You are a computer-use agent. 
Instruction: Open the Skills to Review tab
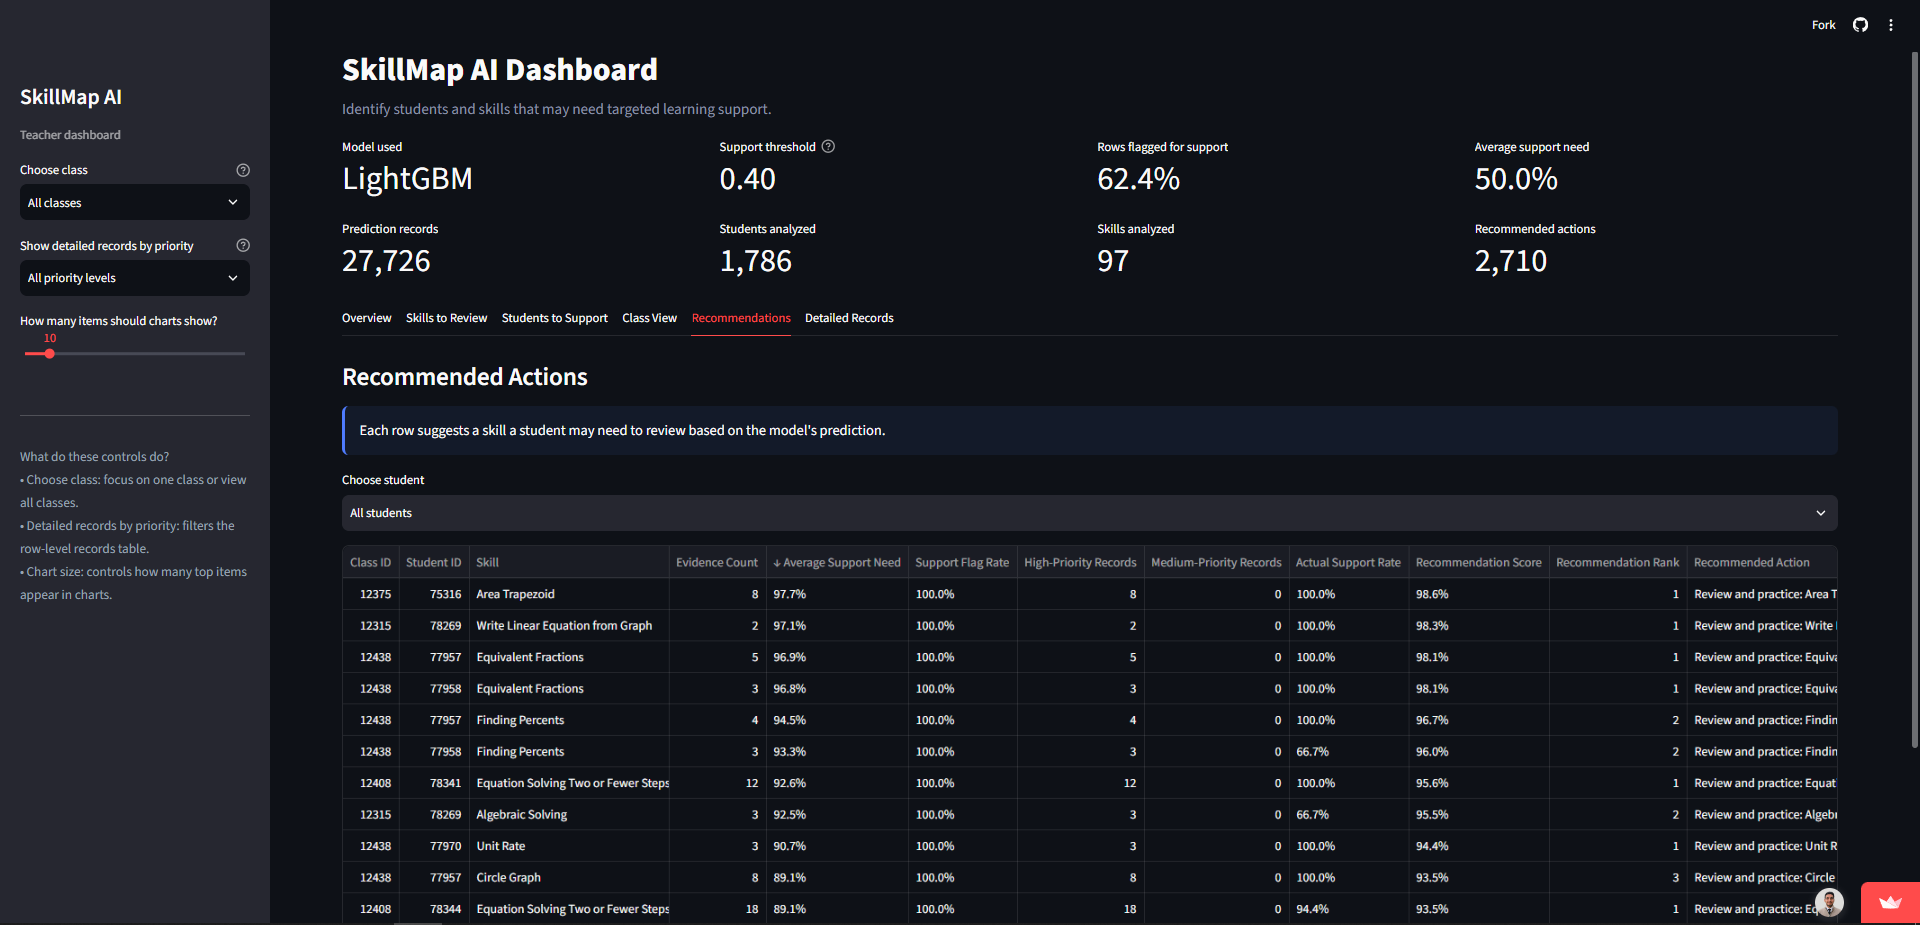point(446,318)
